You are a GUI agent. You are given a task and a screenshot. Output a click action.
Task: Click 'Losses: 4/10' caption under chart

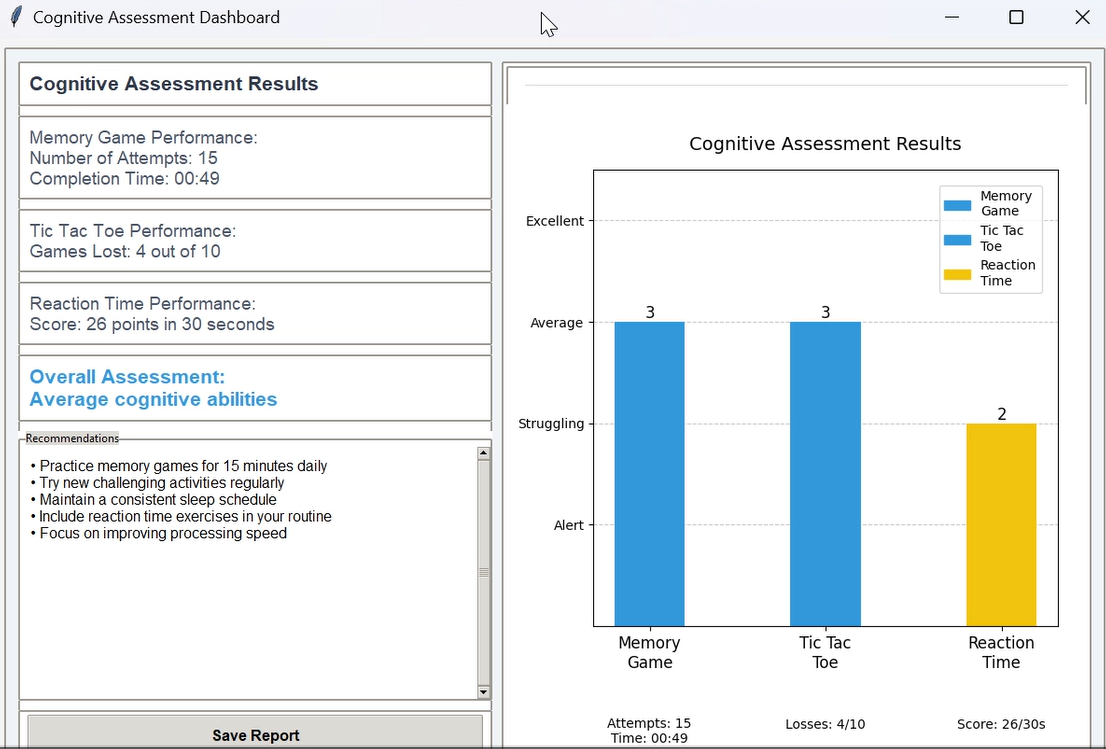tap(825, 724)
